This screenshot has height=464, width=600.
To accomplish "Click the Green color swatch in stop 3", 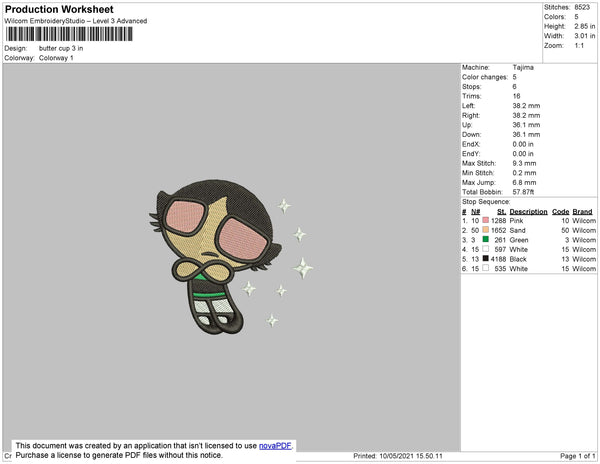I will point(486,239).
